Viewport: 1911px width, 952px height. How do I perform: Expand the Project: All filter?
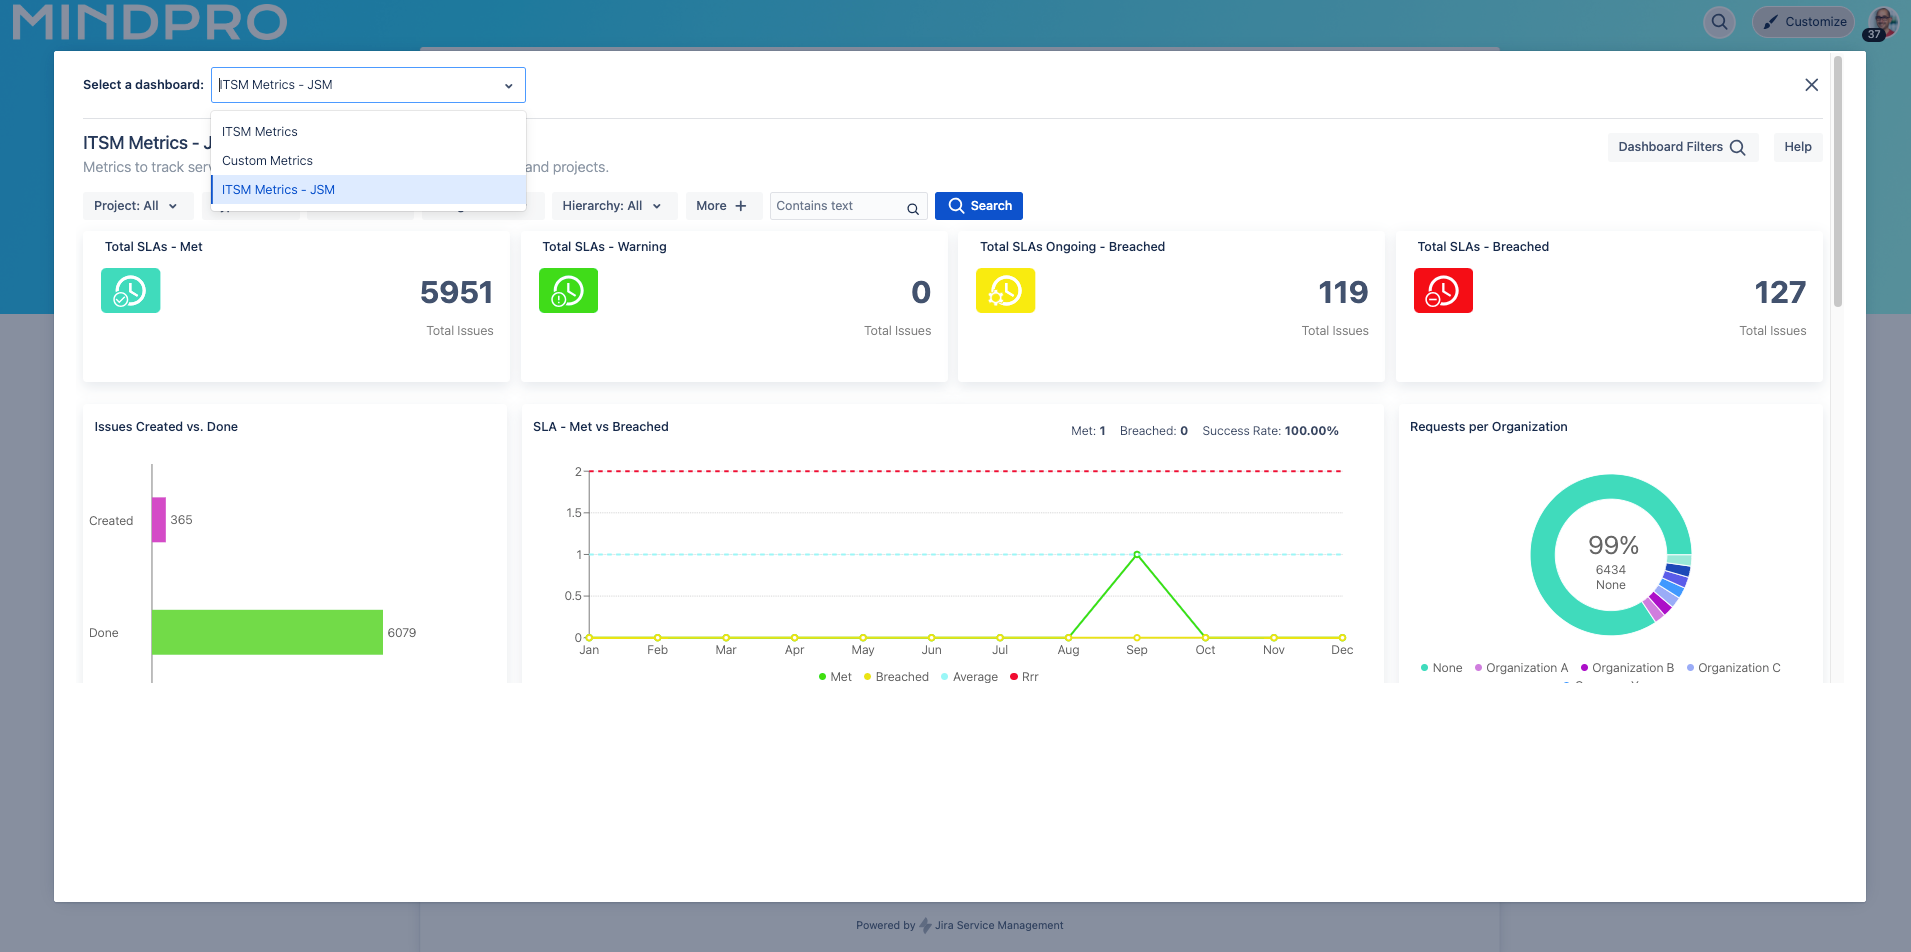pyautogui.click(x=137, y=205)
